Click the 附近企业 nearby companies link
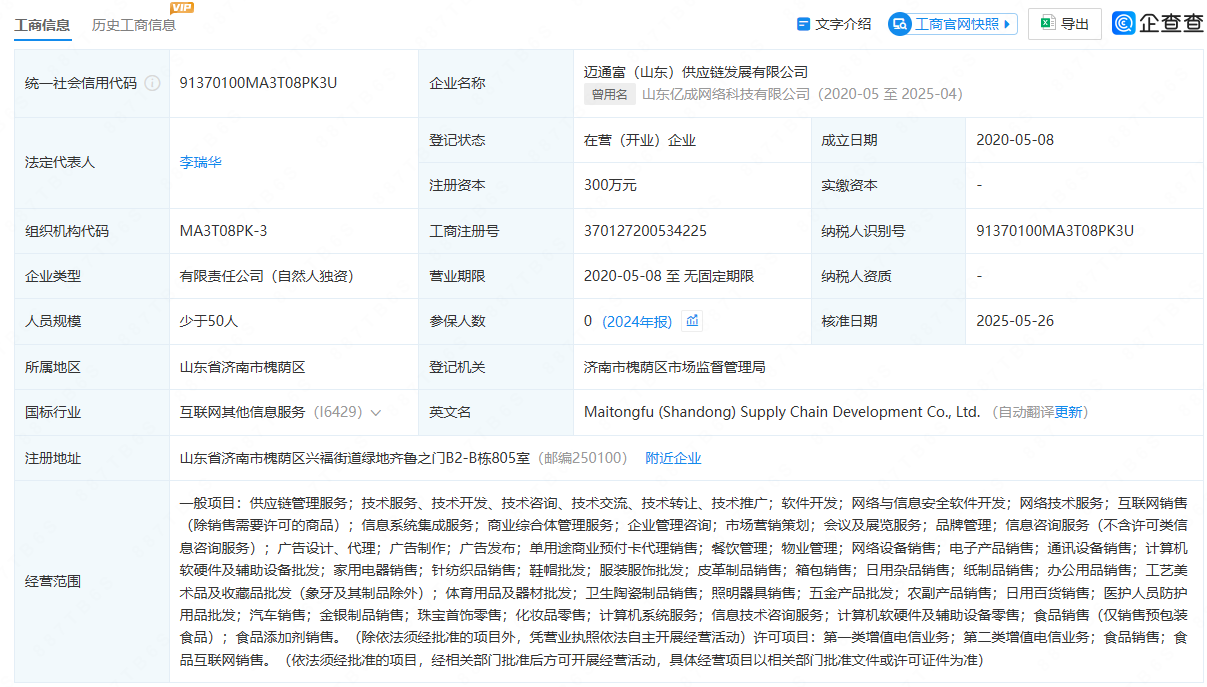1207x687 pixels. coord(673,458)
